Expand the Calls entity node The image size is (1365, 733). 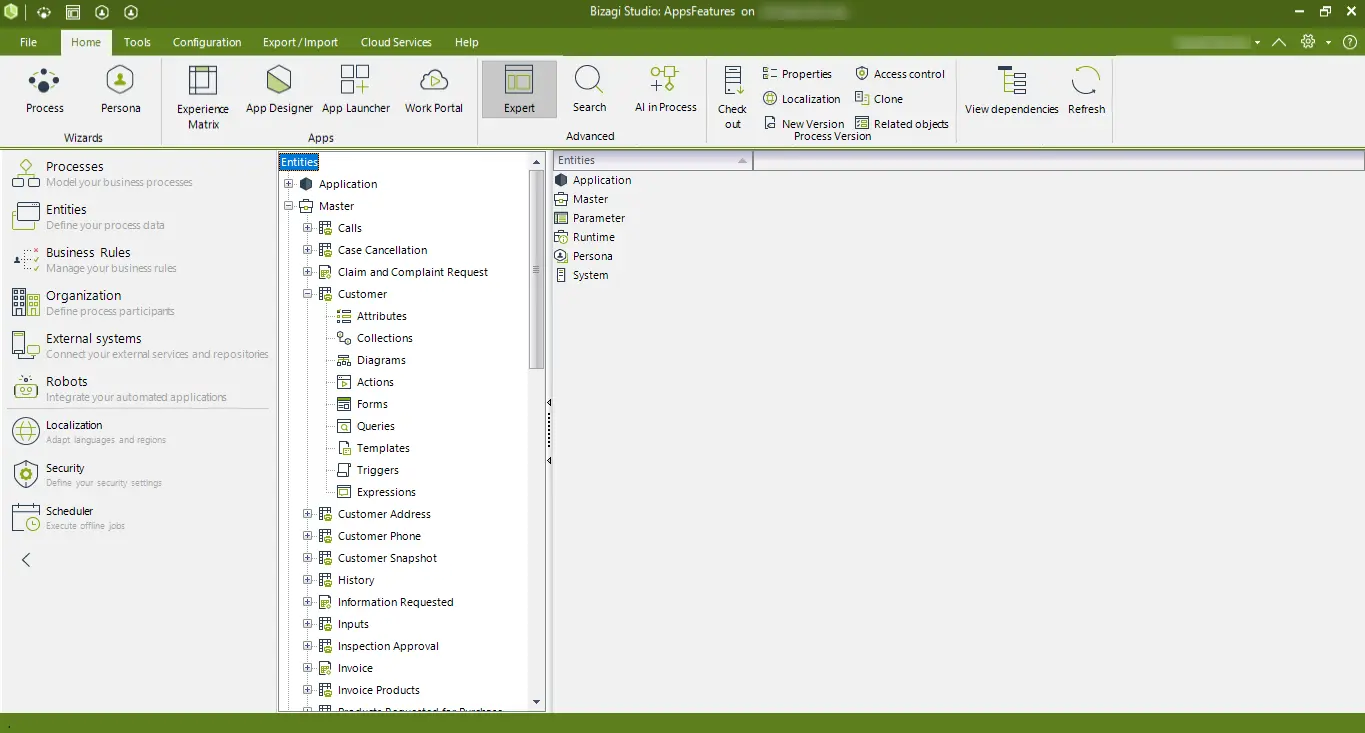point(308,228)
